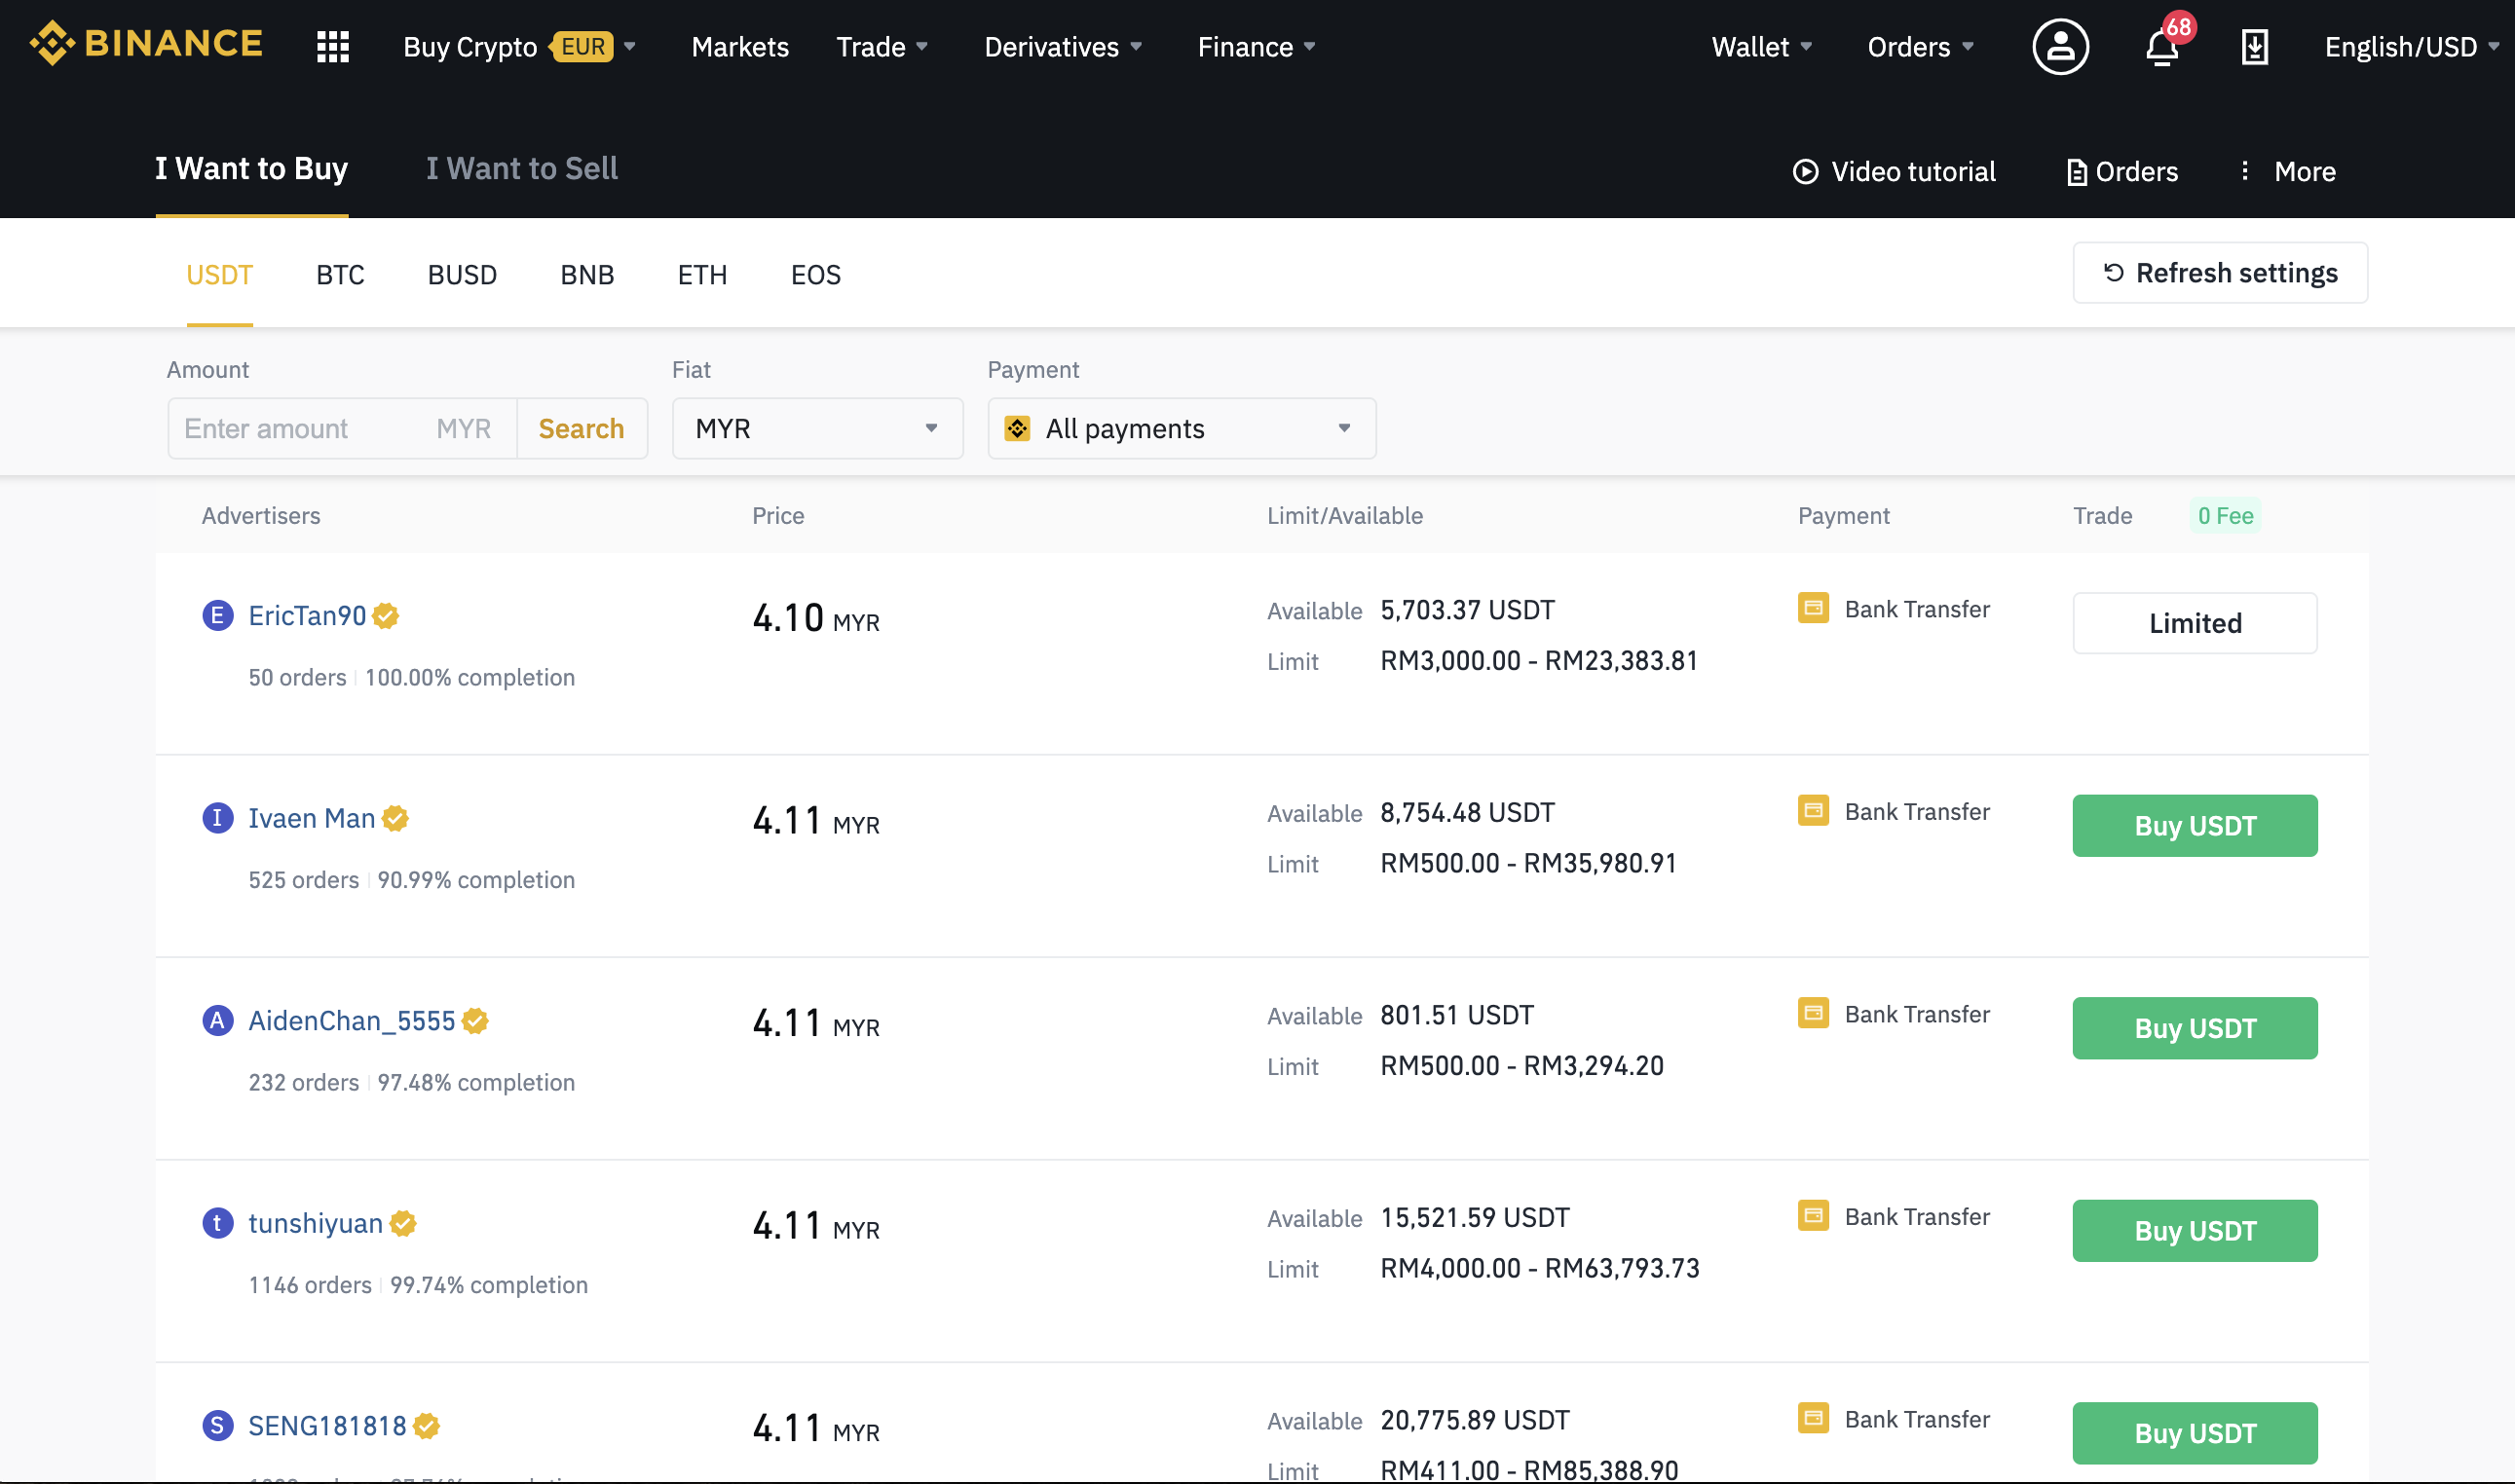The image size is (2515, 1484).
Task: Click EricTan90's avatar icon
Action: [x=218, y=615]
